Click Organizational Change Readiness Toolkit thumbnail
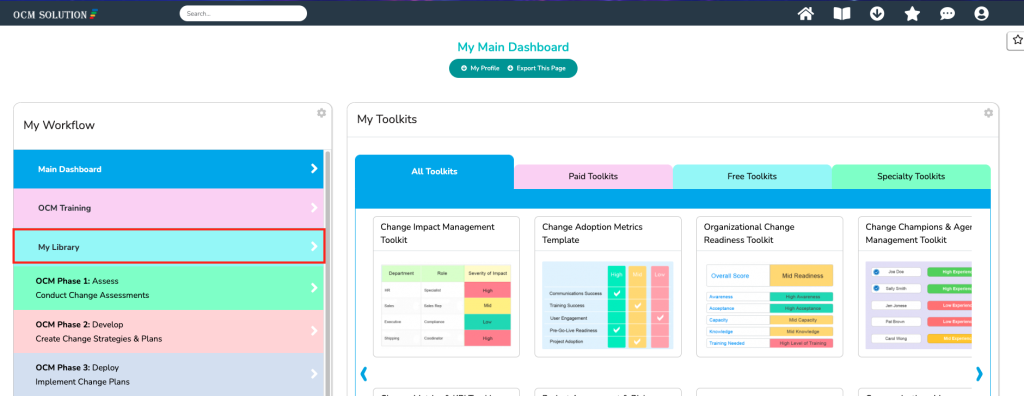1024x396 pixels. point(769,306)
